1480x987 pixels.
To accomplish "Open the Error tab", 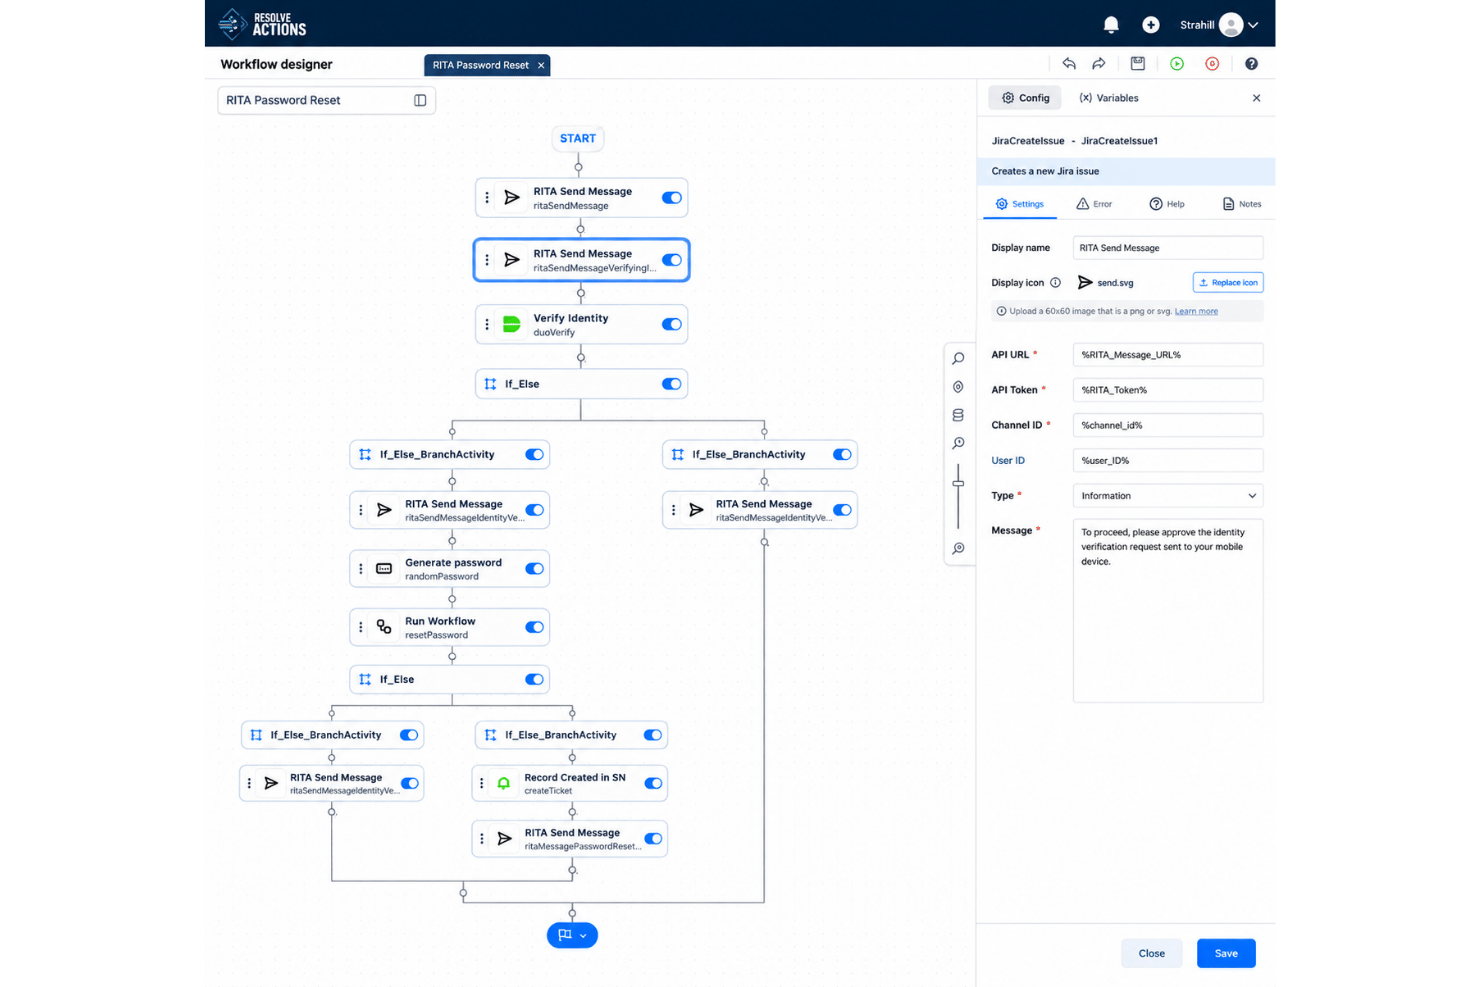I will 1094,204.
